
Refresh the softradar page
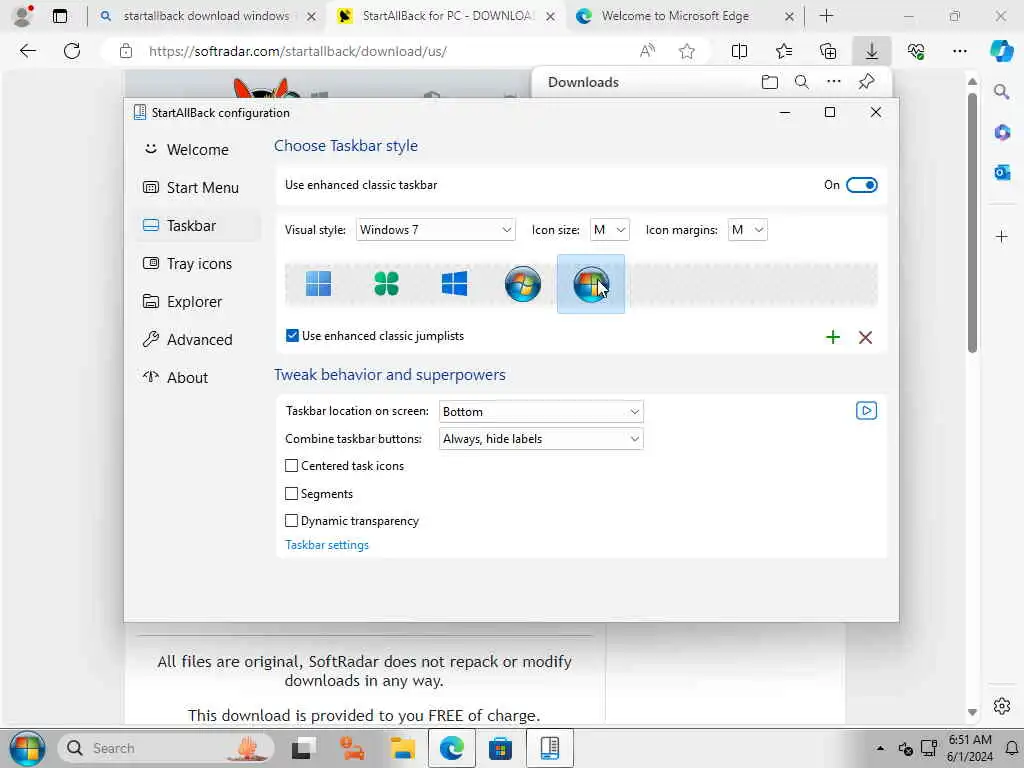(x=72, y=51)
